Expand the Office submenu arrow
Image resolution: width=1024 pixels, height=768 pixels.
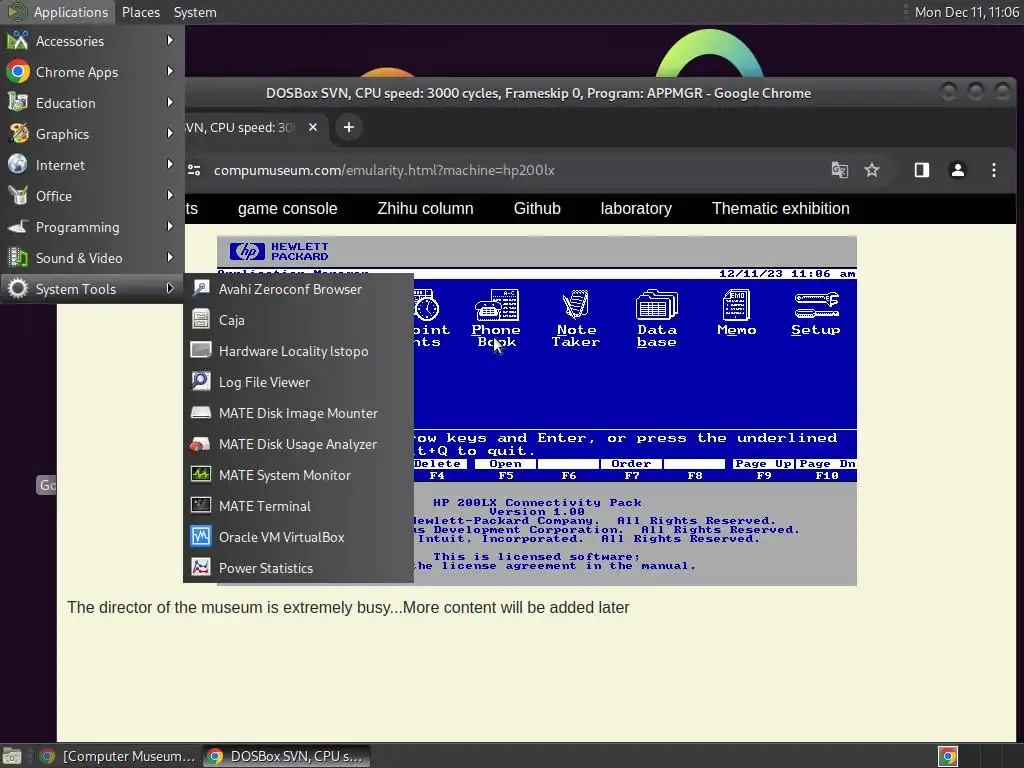coord(170,195)
